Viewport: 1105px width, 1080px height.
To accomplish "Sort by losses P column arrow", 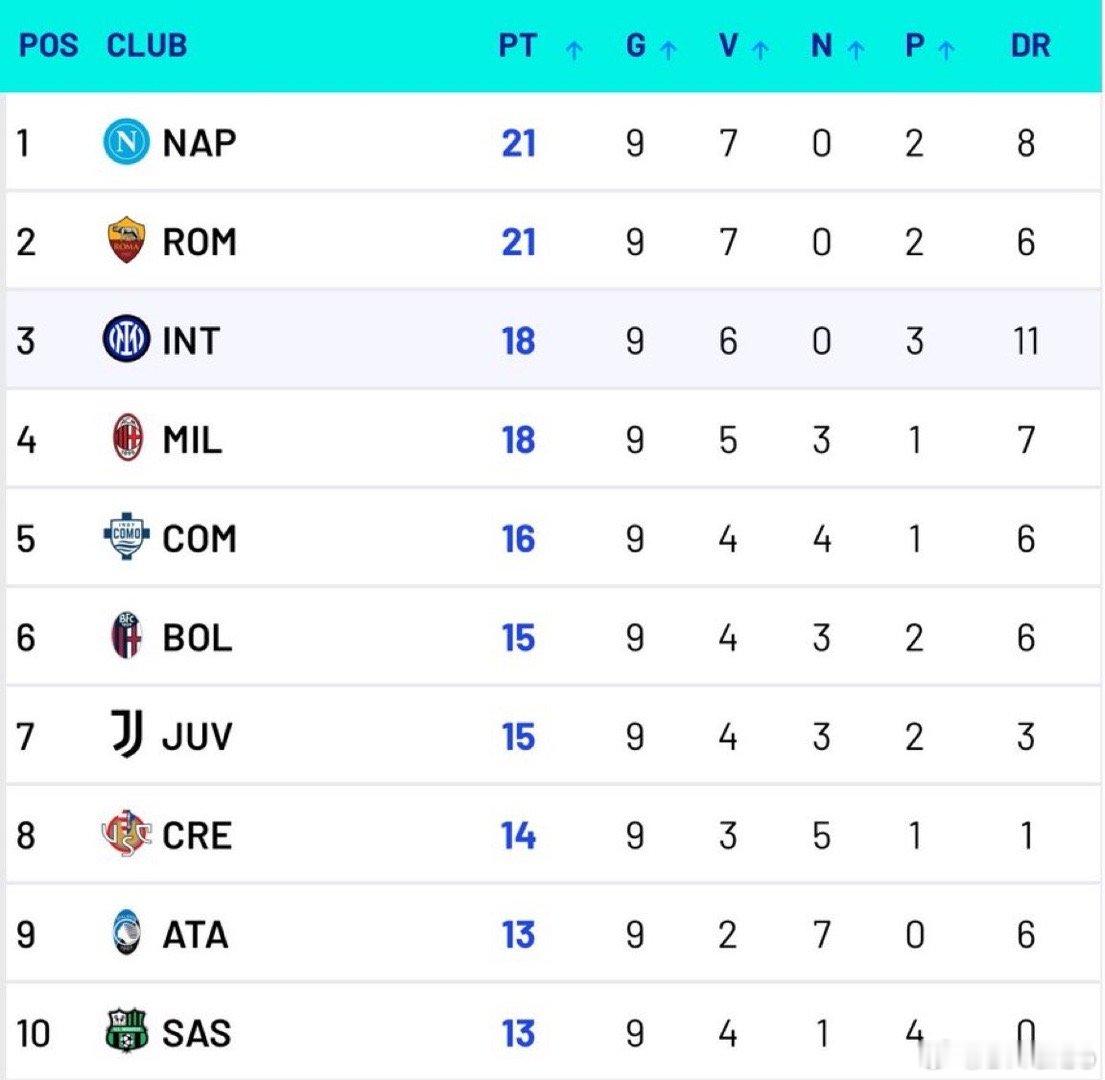I will click(946, 50).
